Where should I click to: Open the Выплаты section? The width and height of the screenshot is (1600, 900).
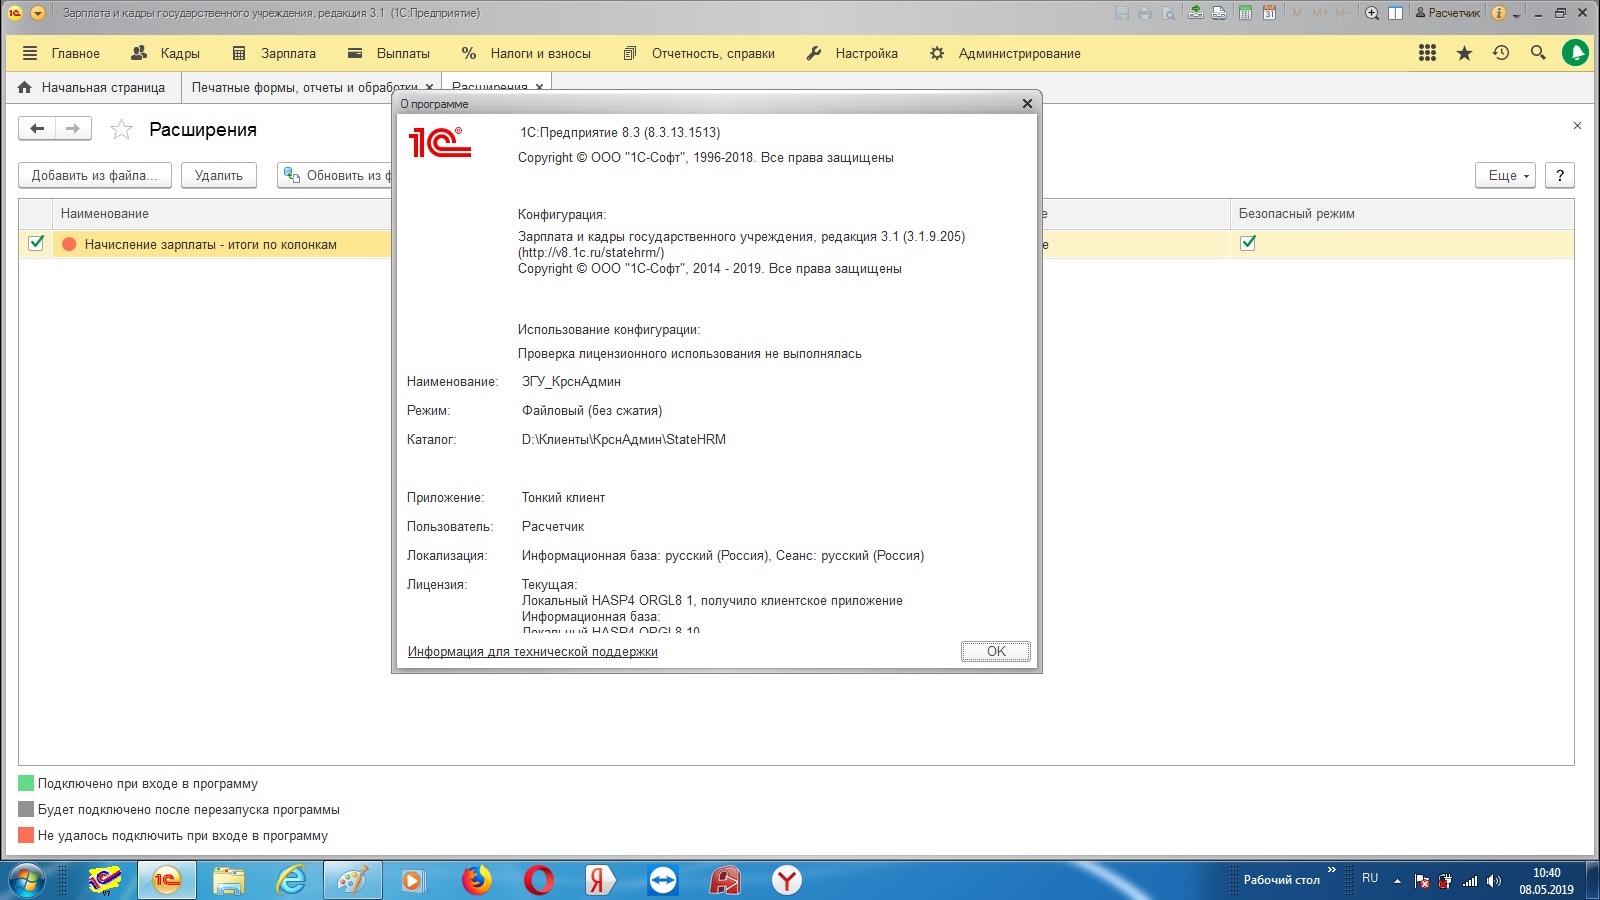click(389, 53)
